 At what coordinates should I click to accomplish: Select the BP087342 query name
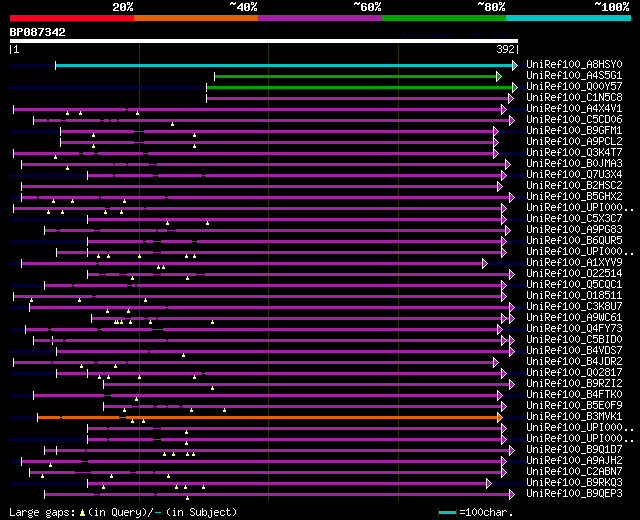pyautogui.click(x=38, y=32)
